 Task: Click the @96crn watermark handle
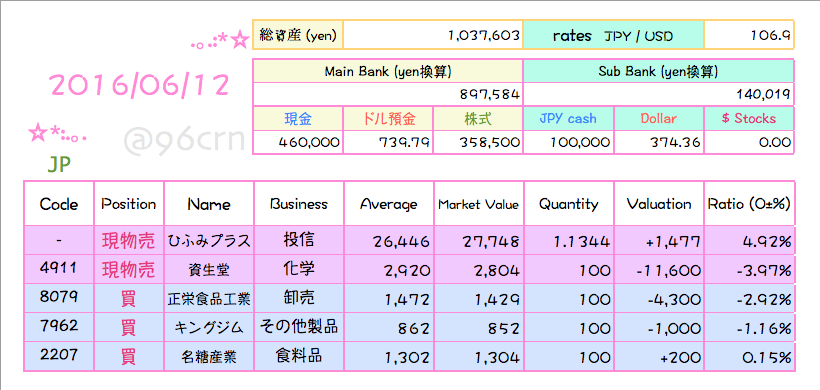click(x=185, y=139)
